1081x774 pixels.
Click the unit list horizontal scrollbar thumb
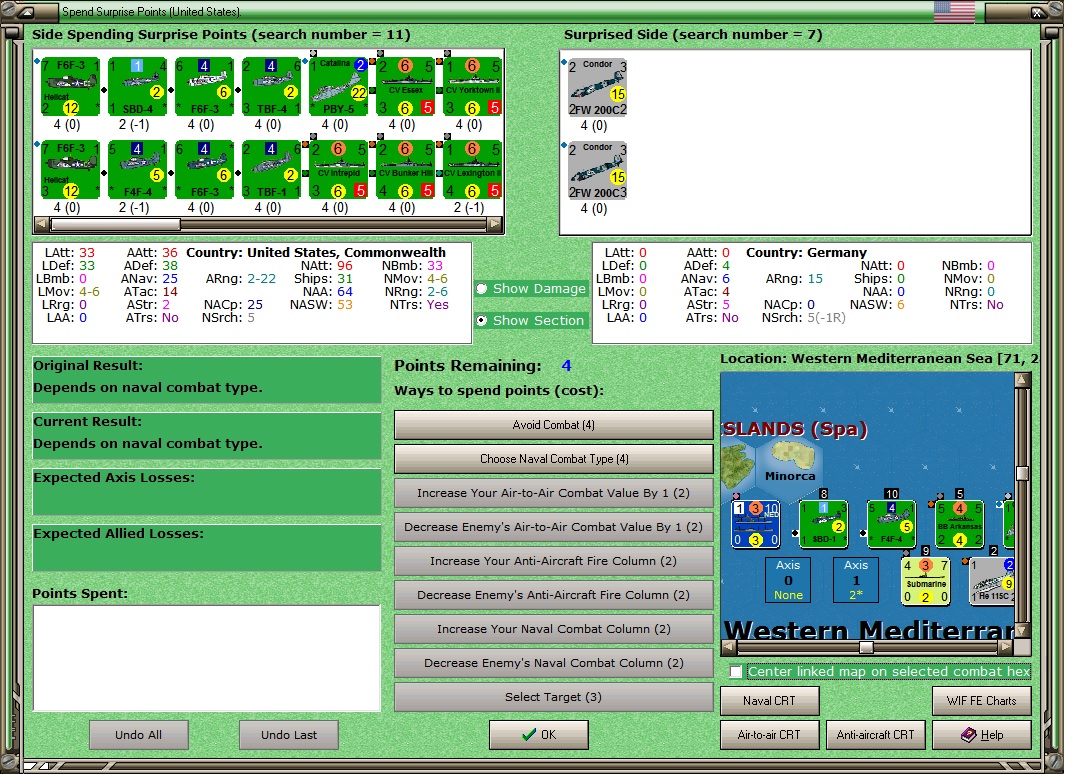click(x=115, y=224)
